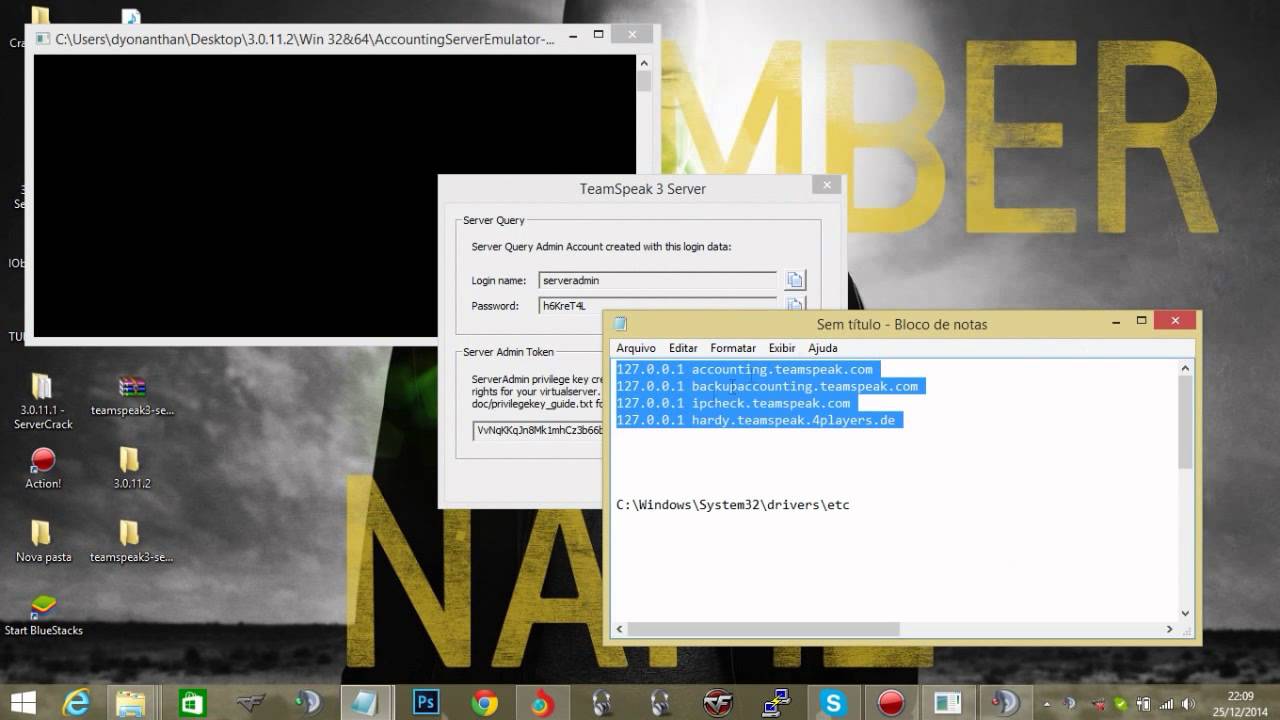Image resolution: width=1280 pixels, height=720 pixels.
Task: Click the console window title bar icon
Action: [x=42, y=39]
